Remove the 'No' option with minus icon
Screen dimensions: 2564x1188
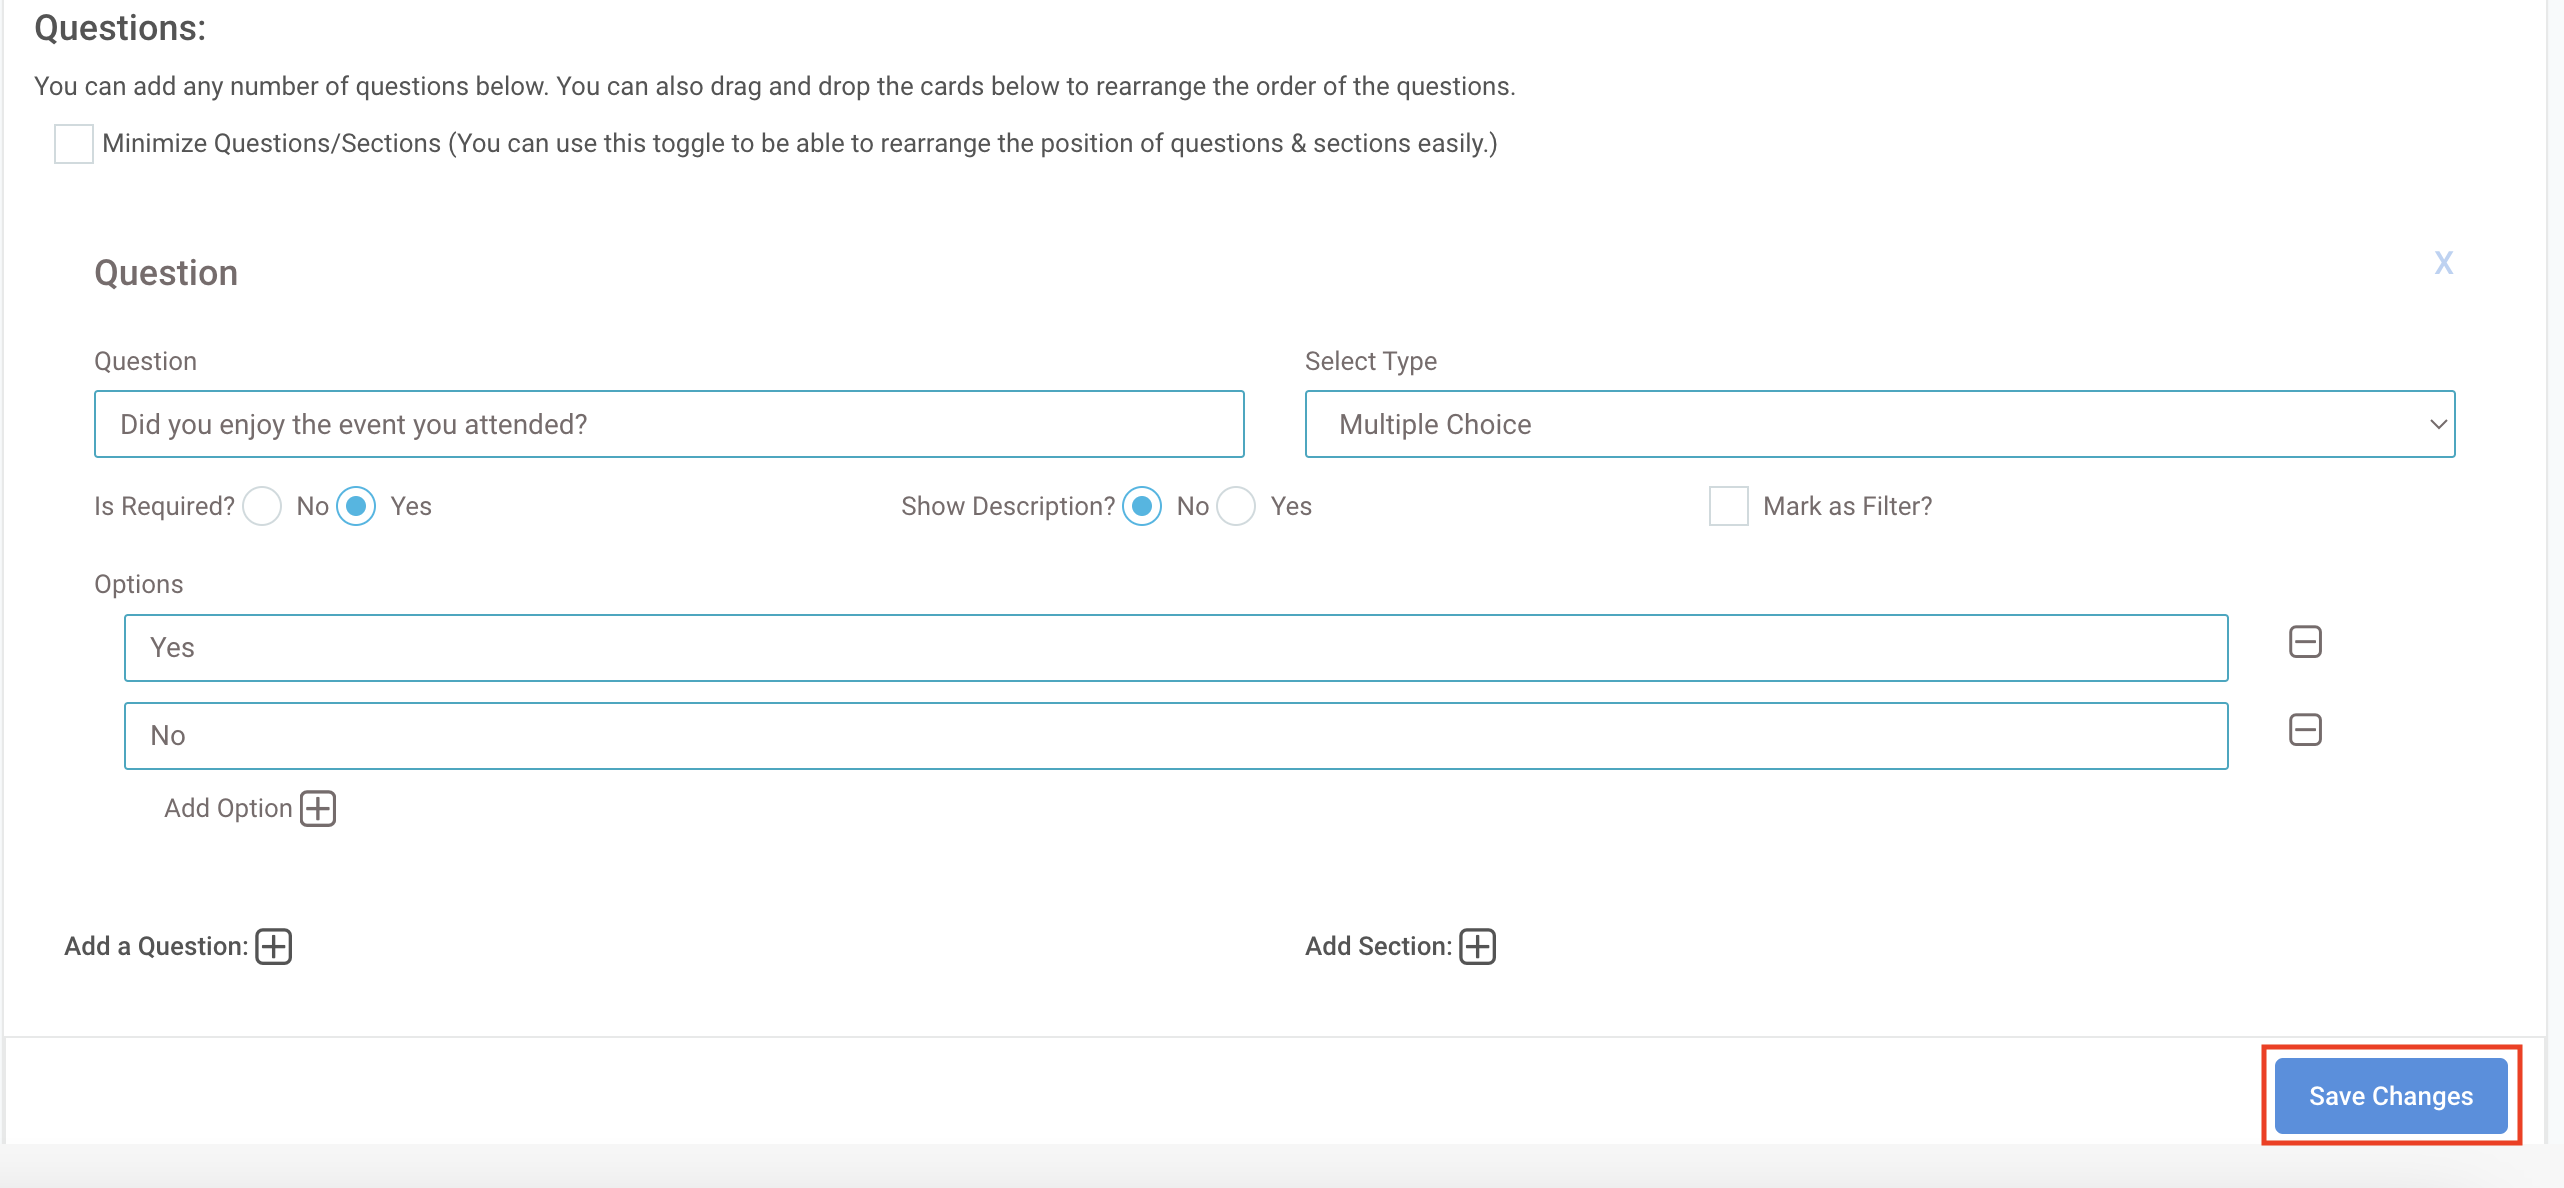2305,730
